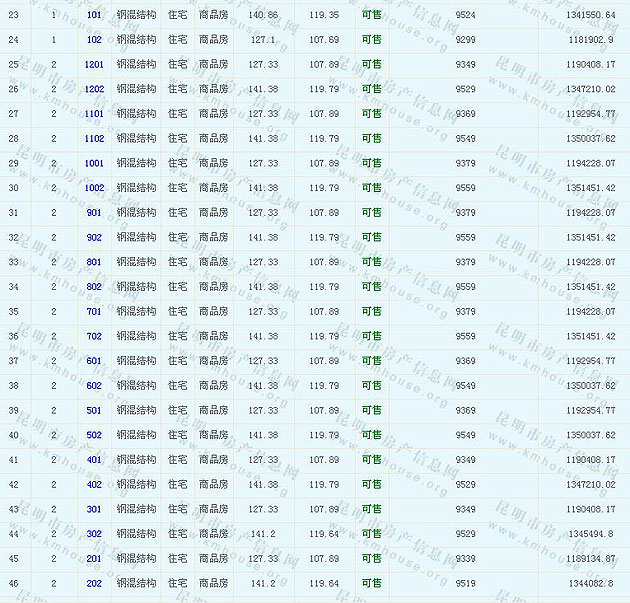This screenshot has height=603, width=630.
Task: Select row number 46 cell
Action: [x=14, y=584]
